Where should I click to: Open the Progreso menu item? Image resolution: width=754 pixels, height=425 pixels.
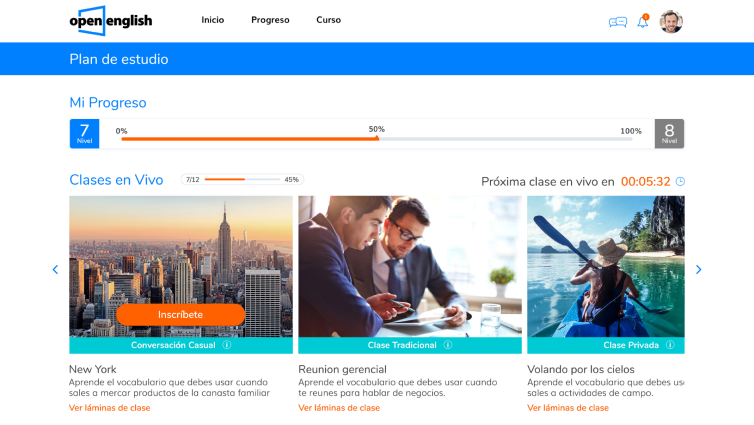pyautogui.click(x=270, y=20)
